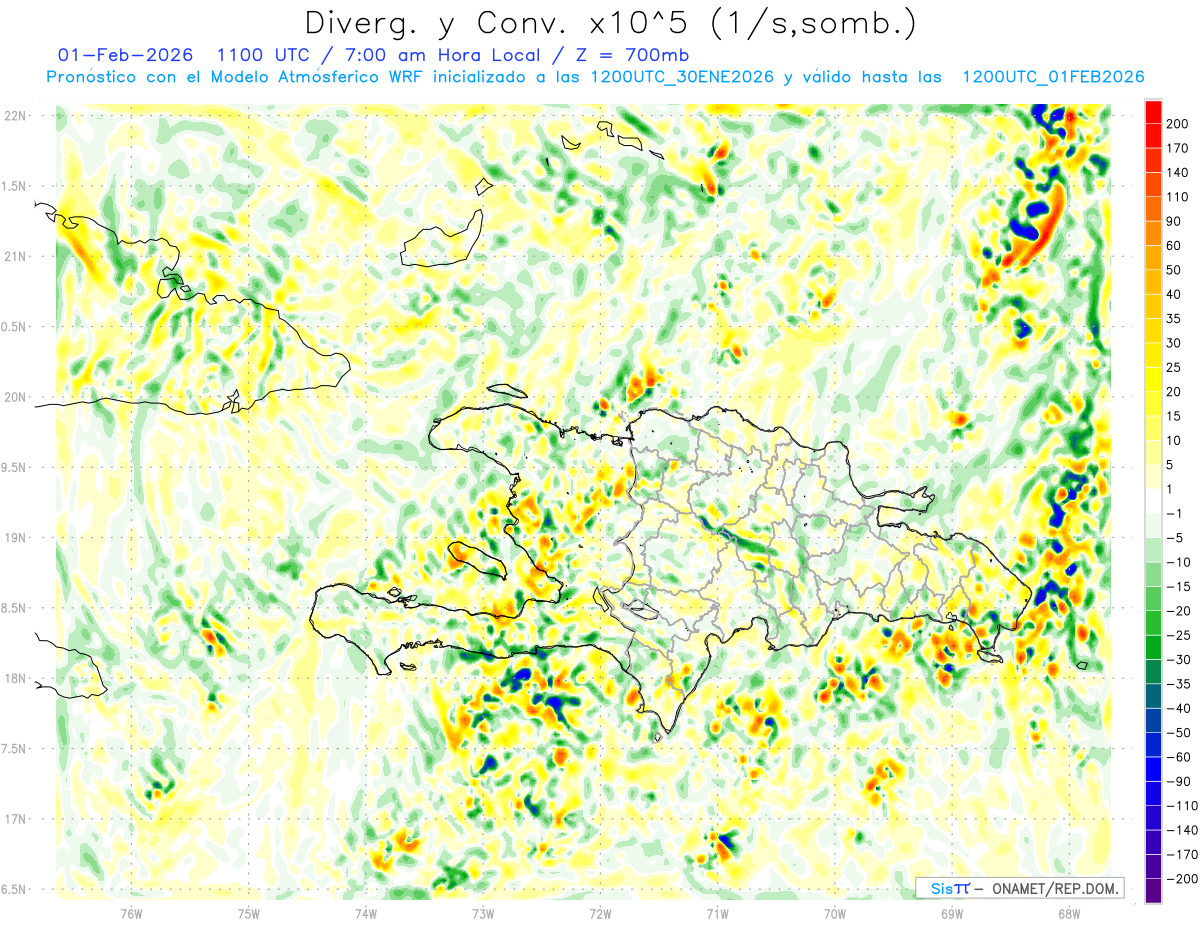Click the 'SisTT – ONAMET/REP.DOM.' credit box
Screen dimensions: 1200x927
click(x=1019, y=888)
